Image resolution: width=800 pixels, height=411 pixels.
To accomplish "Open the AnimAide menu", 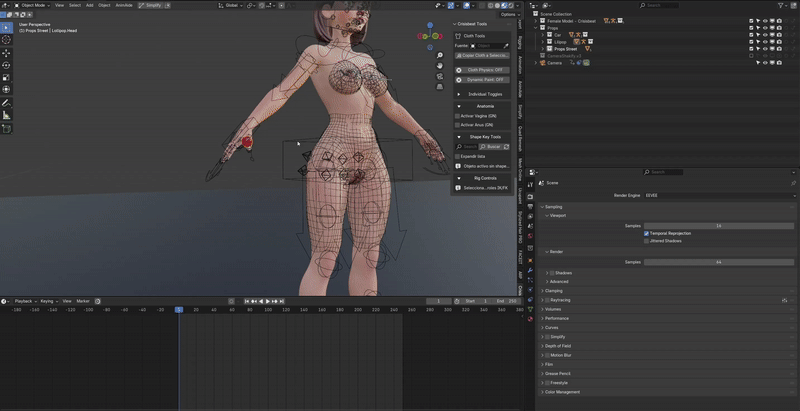I will pos(124,5).
